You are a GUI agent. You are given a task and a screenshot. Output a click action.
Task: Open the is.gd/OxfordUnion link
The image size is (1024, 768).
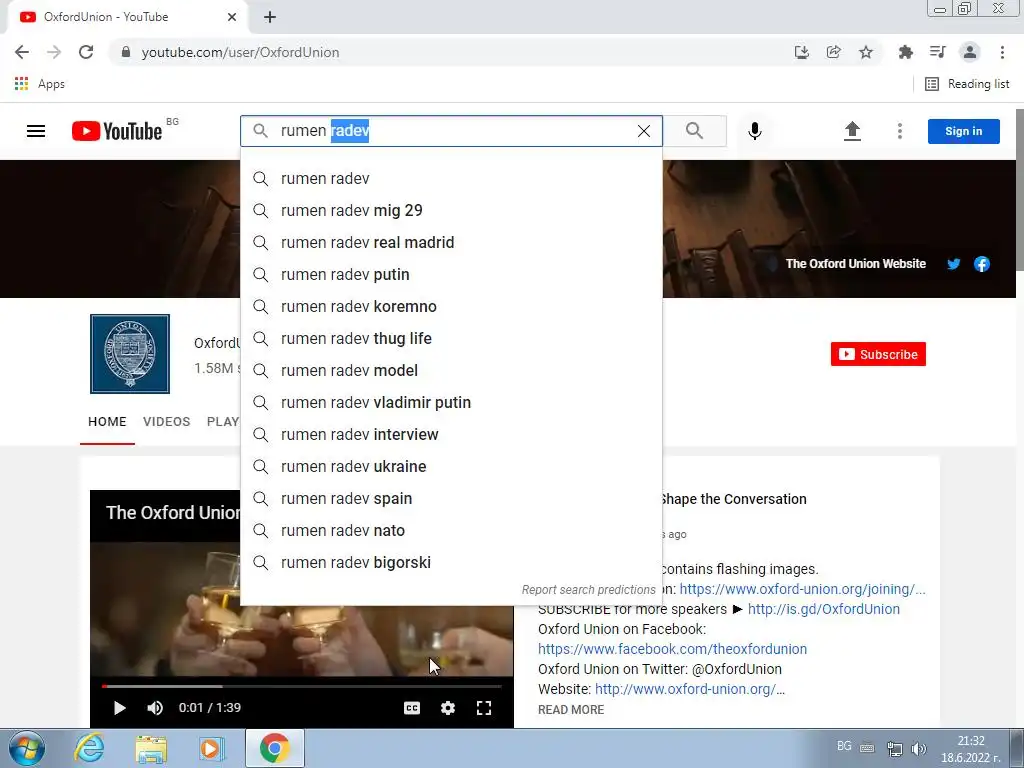[x=824, y=609]
